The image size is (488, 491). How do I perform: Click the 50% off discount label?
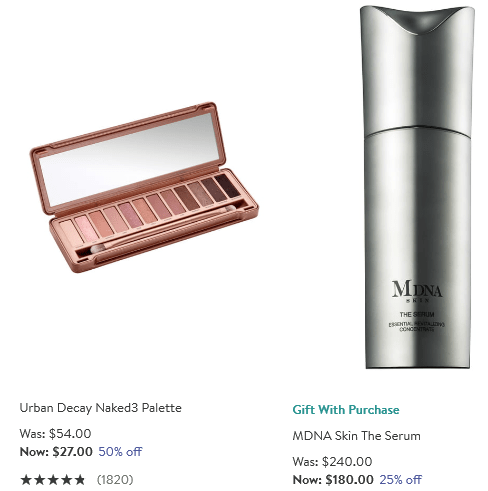(x=120, y=452)
